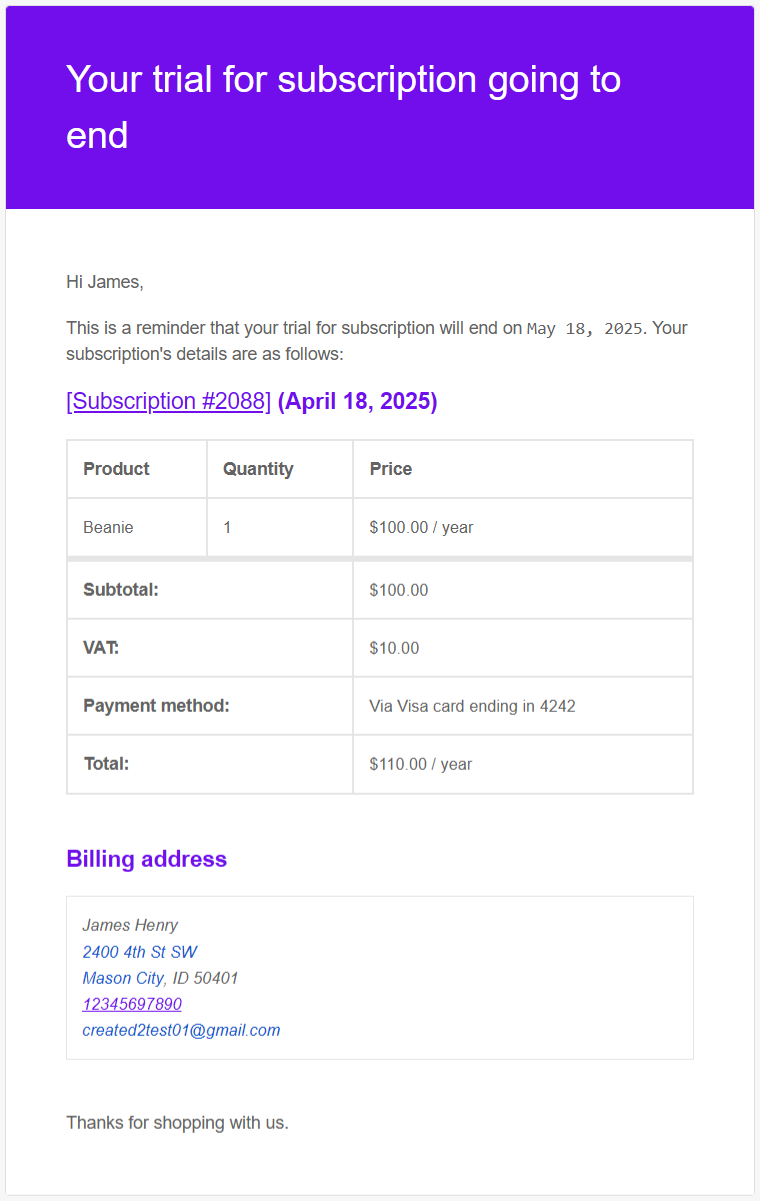Click the Thanks for shopping with us text
This screenshot has width=760, height=1201.
click(177, 1123)
